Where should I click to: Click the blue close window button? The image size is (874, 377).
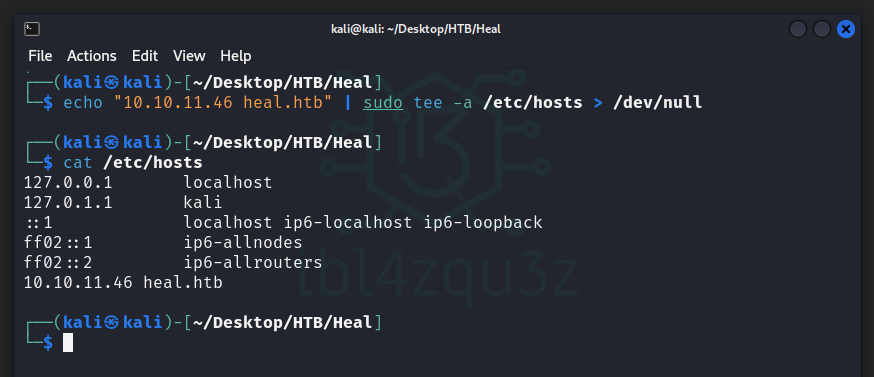point(846,29)
